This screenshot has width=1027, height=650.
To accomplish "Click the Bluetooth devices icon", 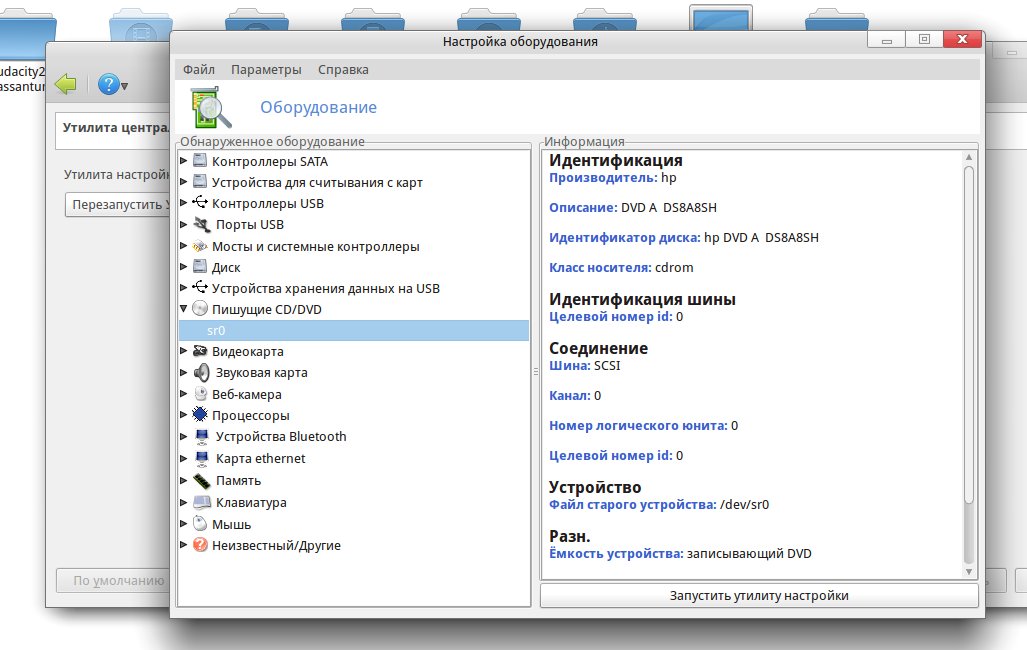I will (x=202, y=436).
